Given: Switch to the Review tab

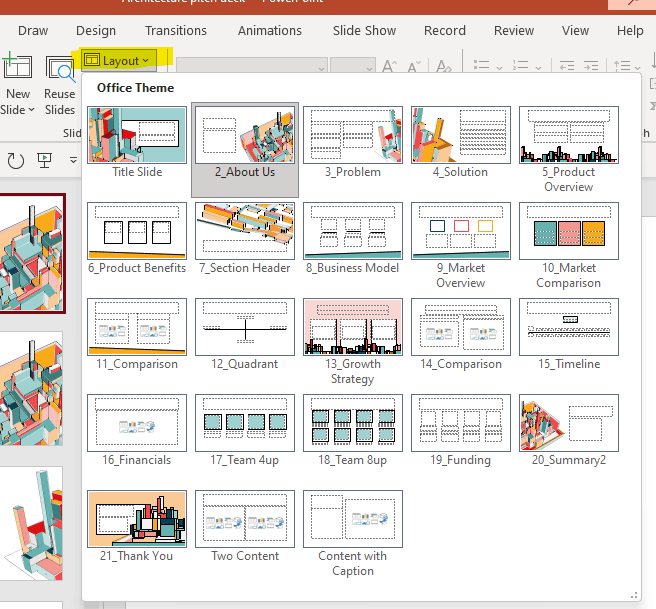Looking at the screenshot, I should tap(514, 31).
